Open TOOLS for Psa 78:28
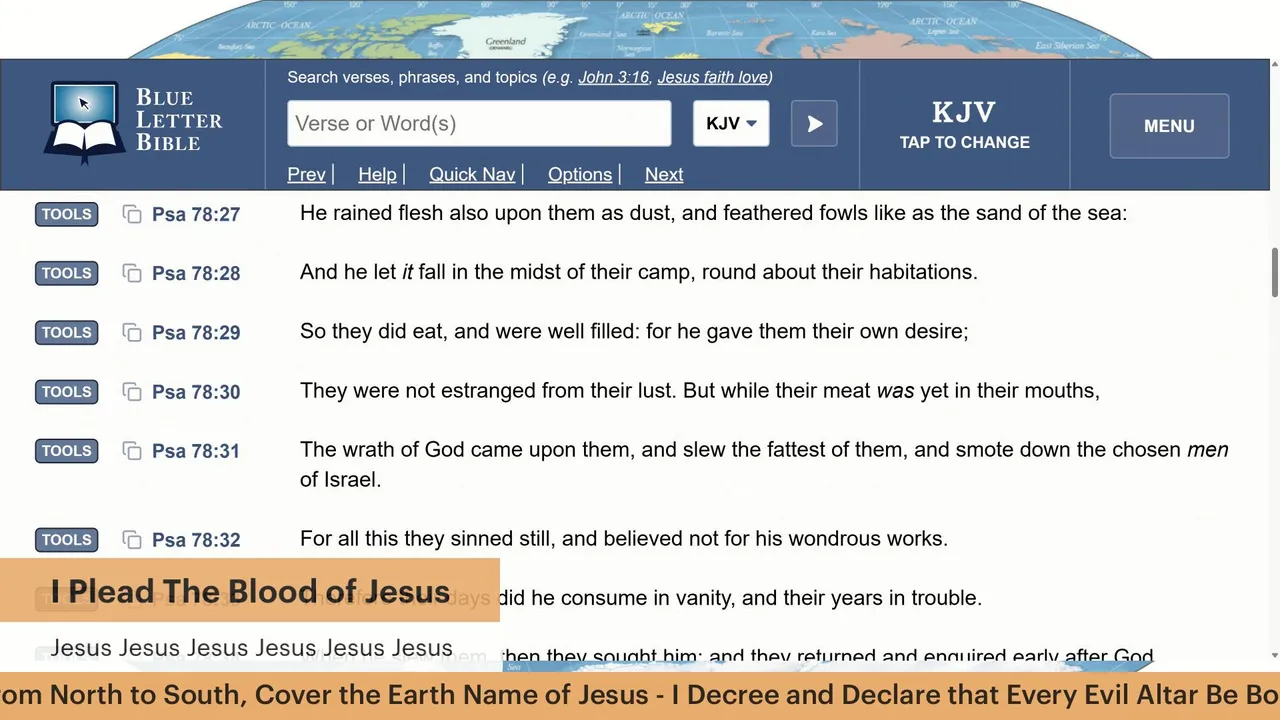This screenshot has height=720, width=1280. tap(67, 273)
